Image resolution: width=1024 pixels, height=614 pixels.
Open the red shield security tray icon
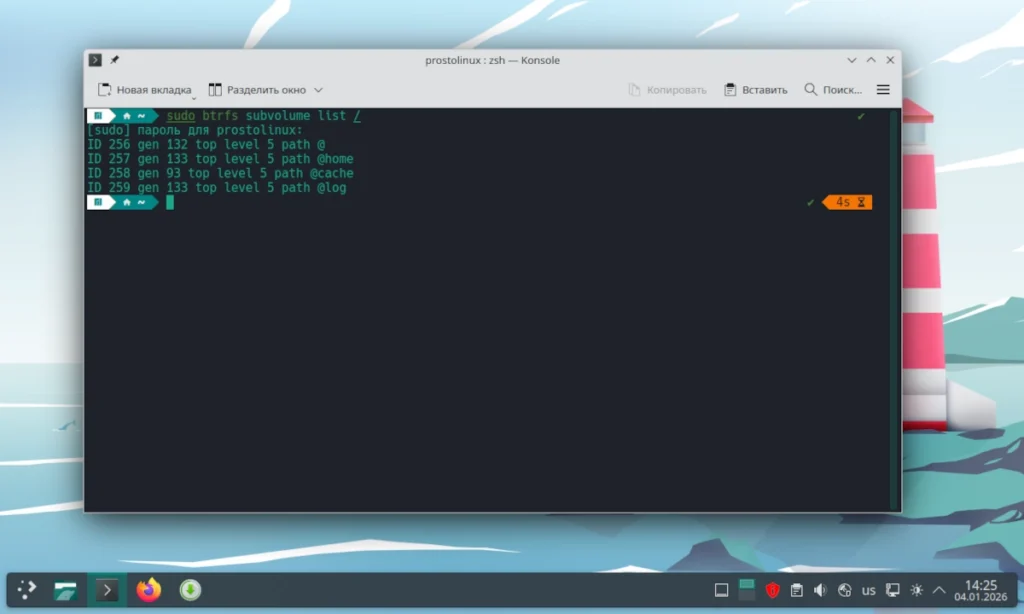773,590
